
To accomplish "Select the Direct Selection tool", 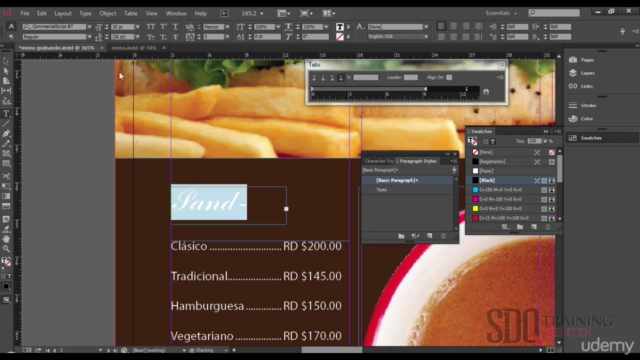I will click(6, 71).
